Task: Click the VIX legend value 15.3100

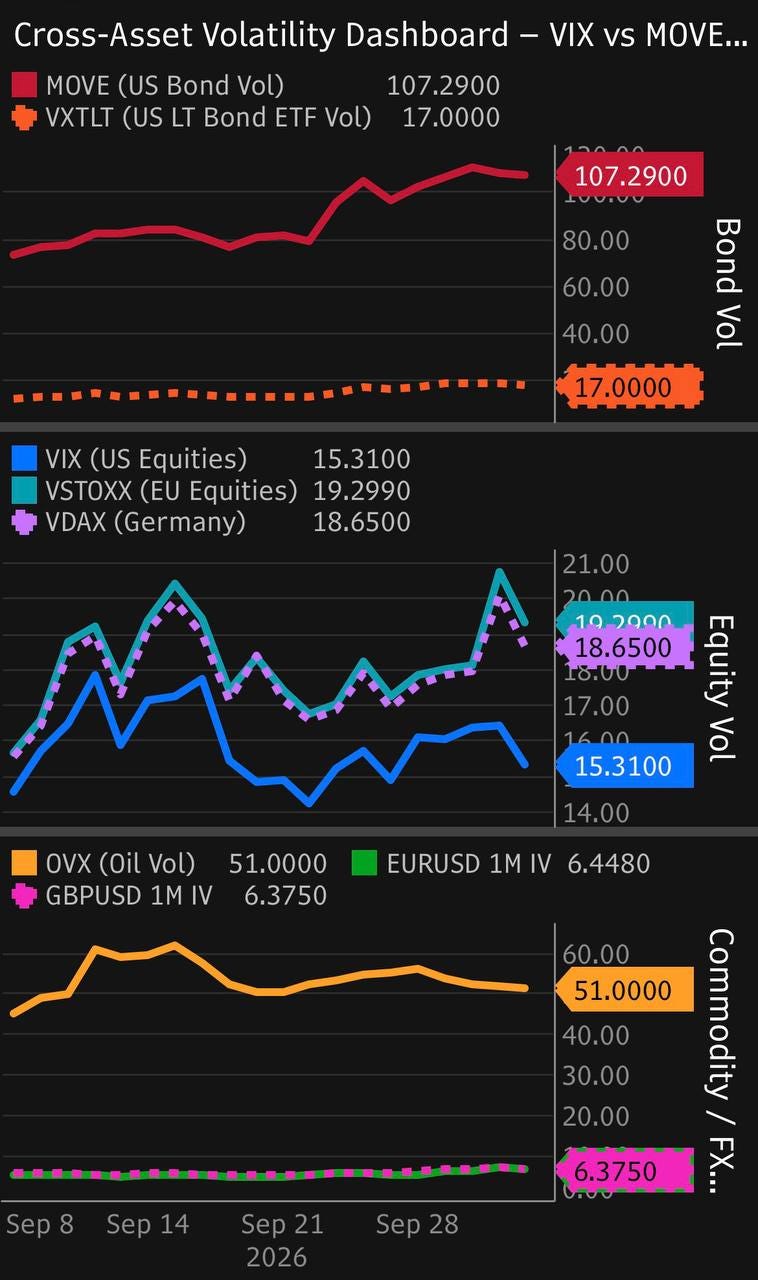Action: click(362, 460)
